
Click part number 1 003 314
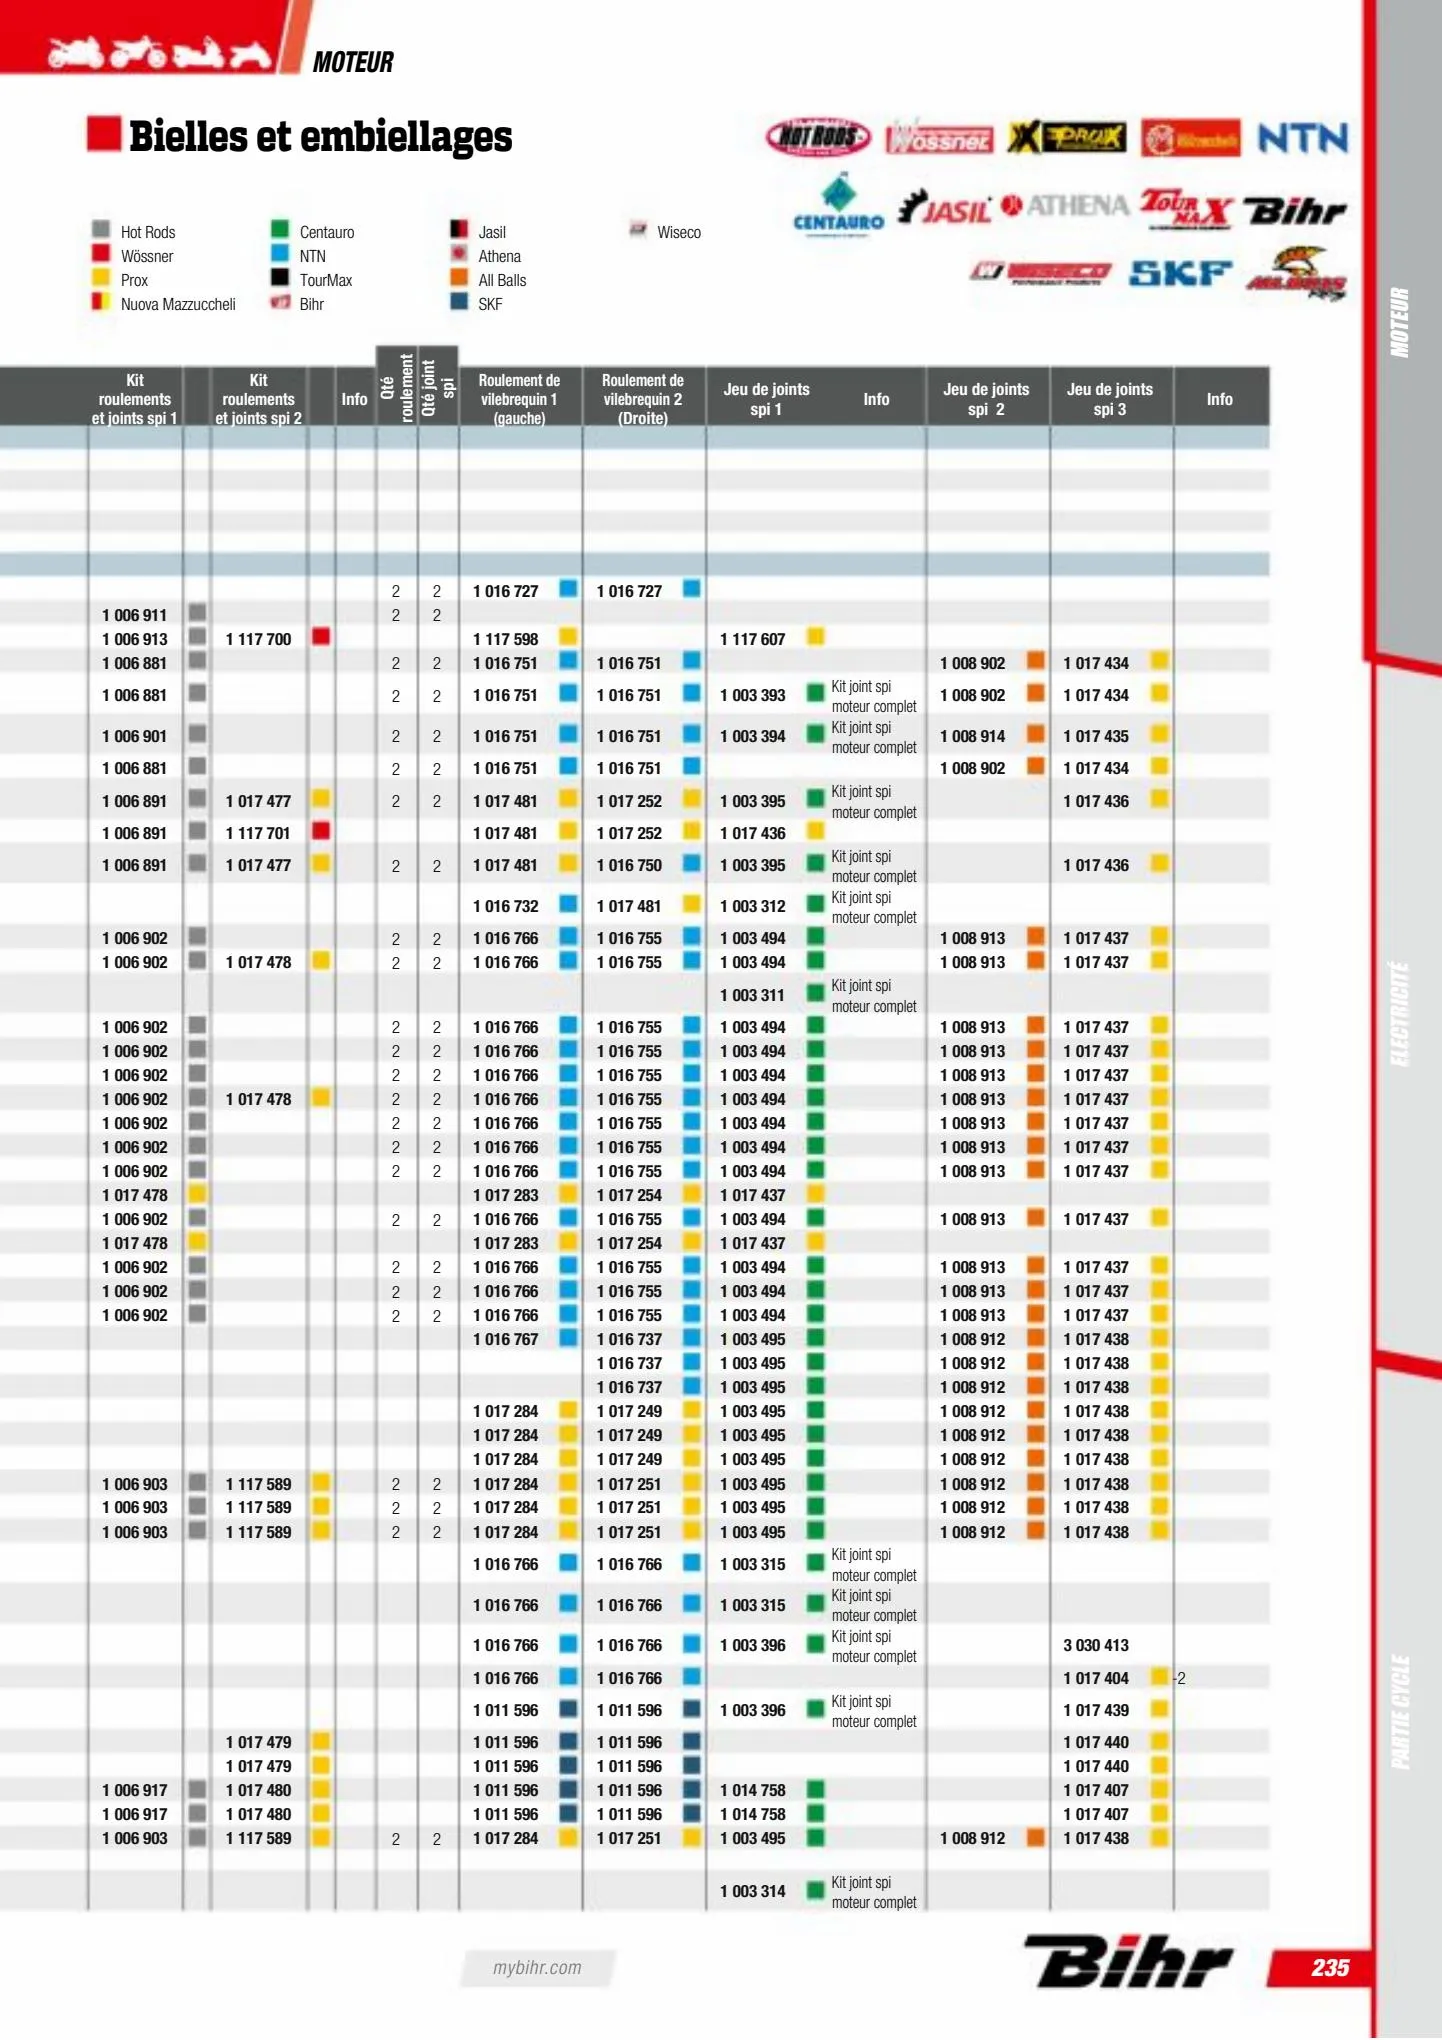(753, 1891)
